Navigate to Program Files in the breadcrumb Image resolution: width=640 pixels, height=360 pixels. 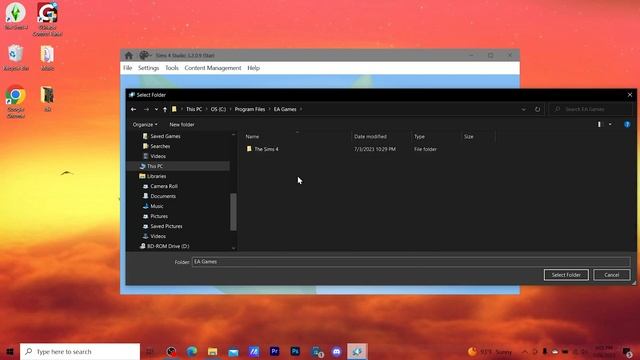pos(250,109)
